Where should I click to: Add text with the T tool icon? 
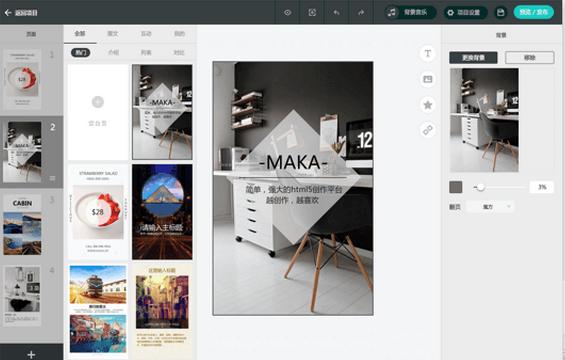tap(428, 53)
